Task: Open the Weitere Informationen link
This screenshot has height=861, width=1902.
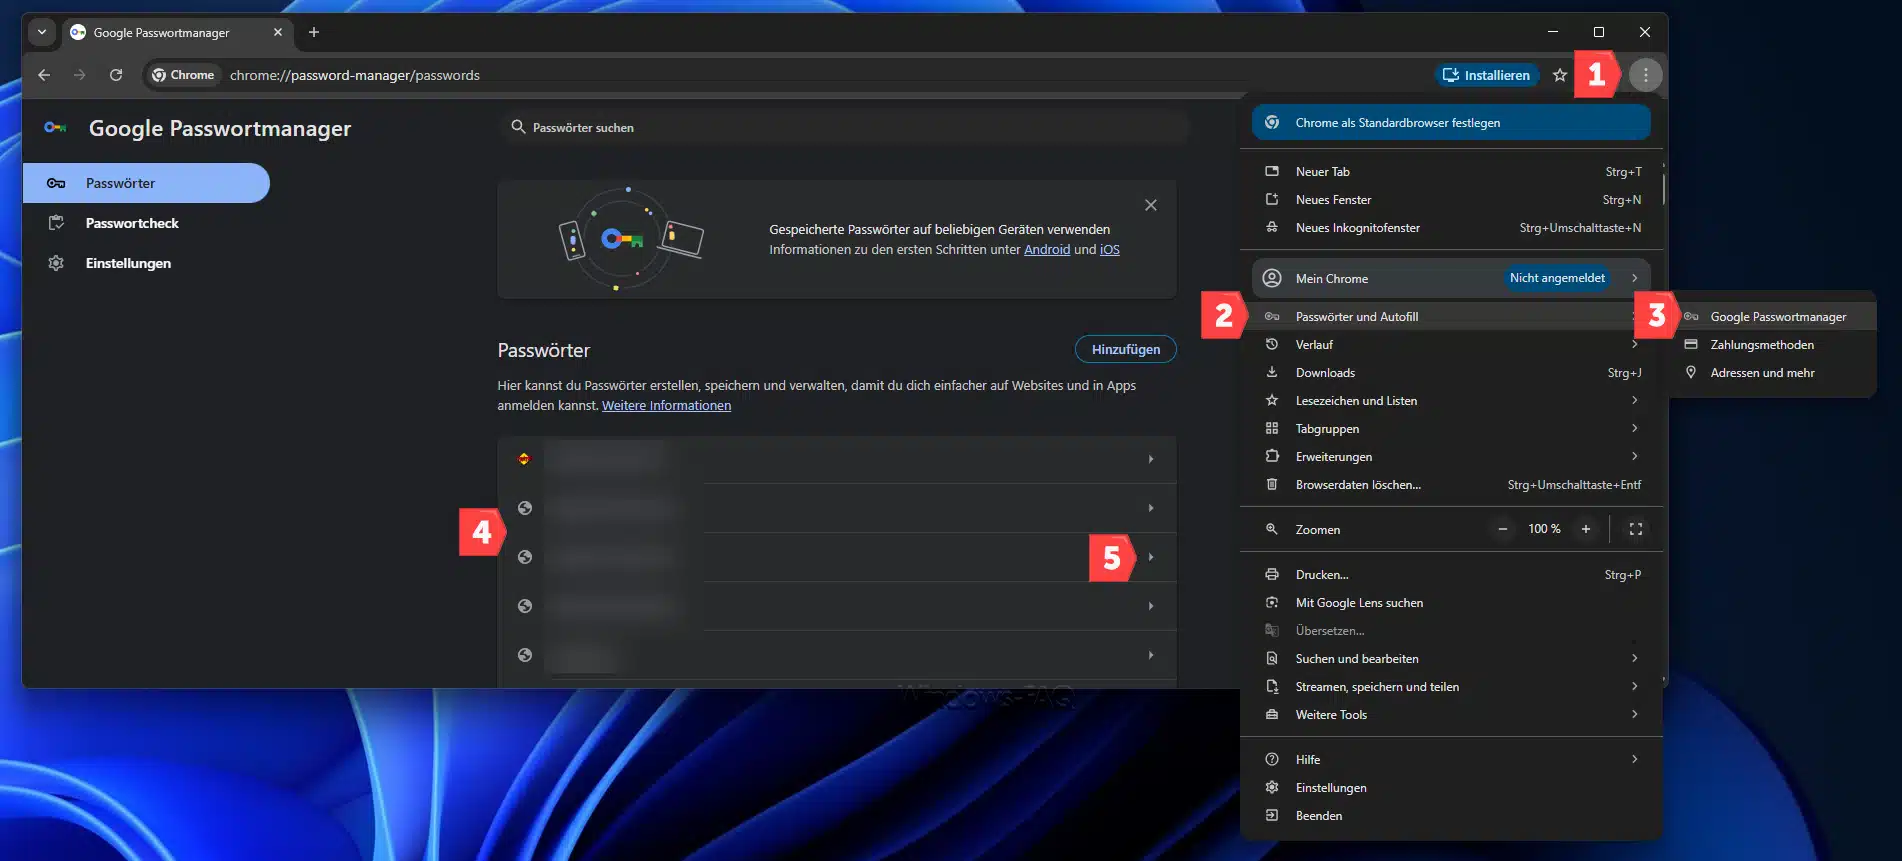Action: 666,406
